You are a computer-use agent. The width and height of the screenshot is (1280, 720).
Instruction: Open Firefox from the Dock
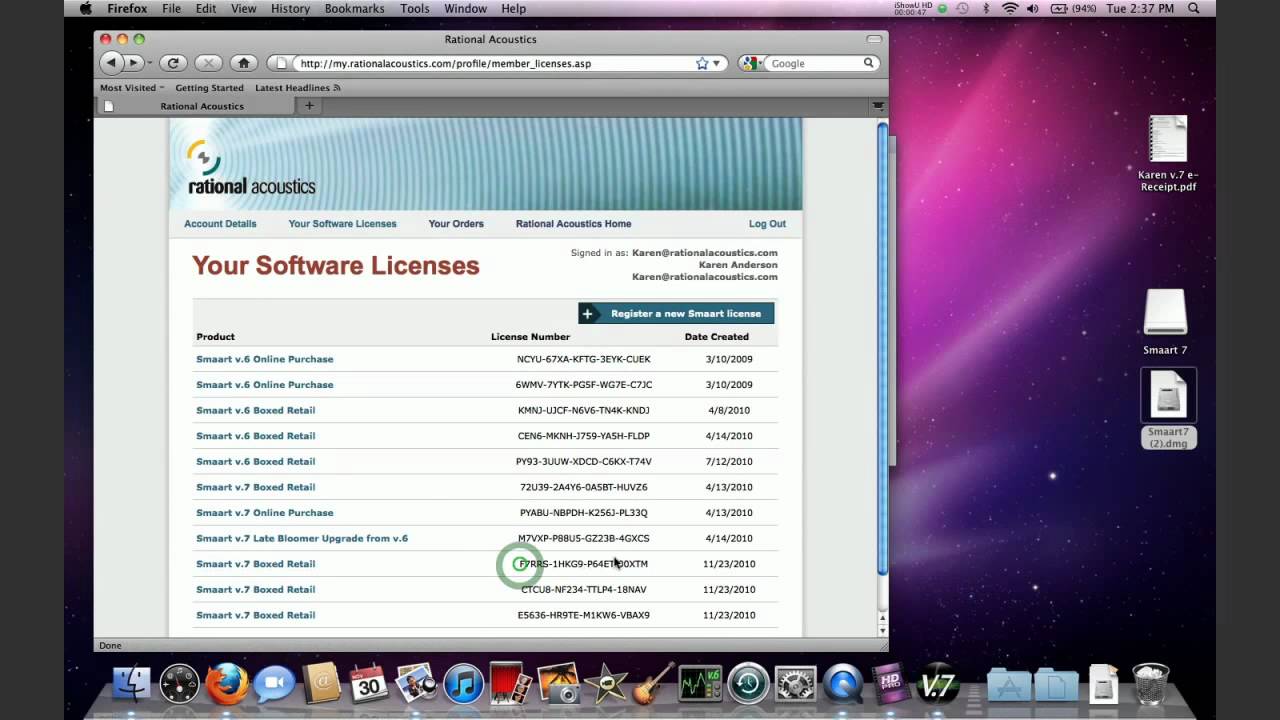[x=227, y=684]
